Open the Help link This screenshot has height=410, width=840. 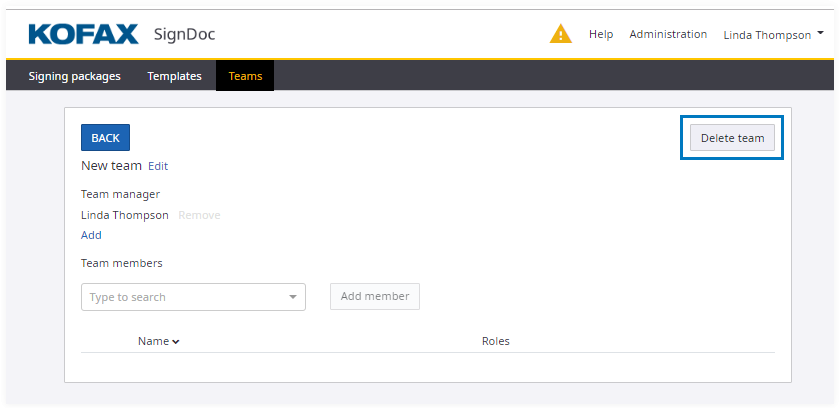tap(601, 34)
